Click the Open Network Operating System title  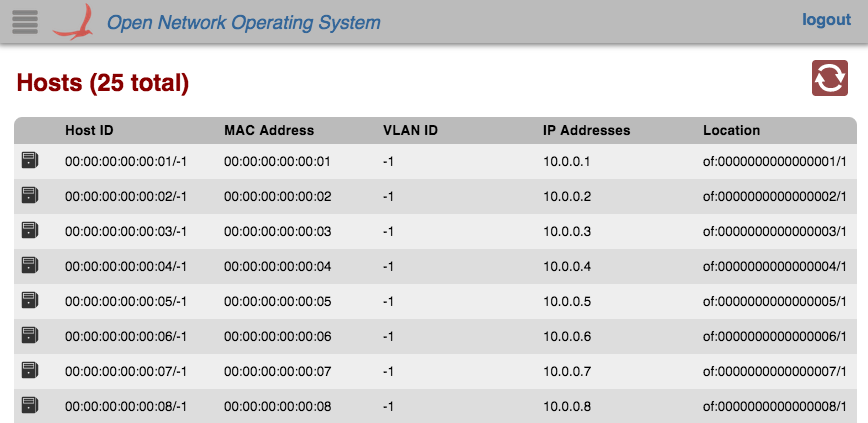pyautogui.click(x=243, y=22)
